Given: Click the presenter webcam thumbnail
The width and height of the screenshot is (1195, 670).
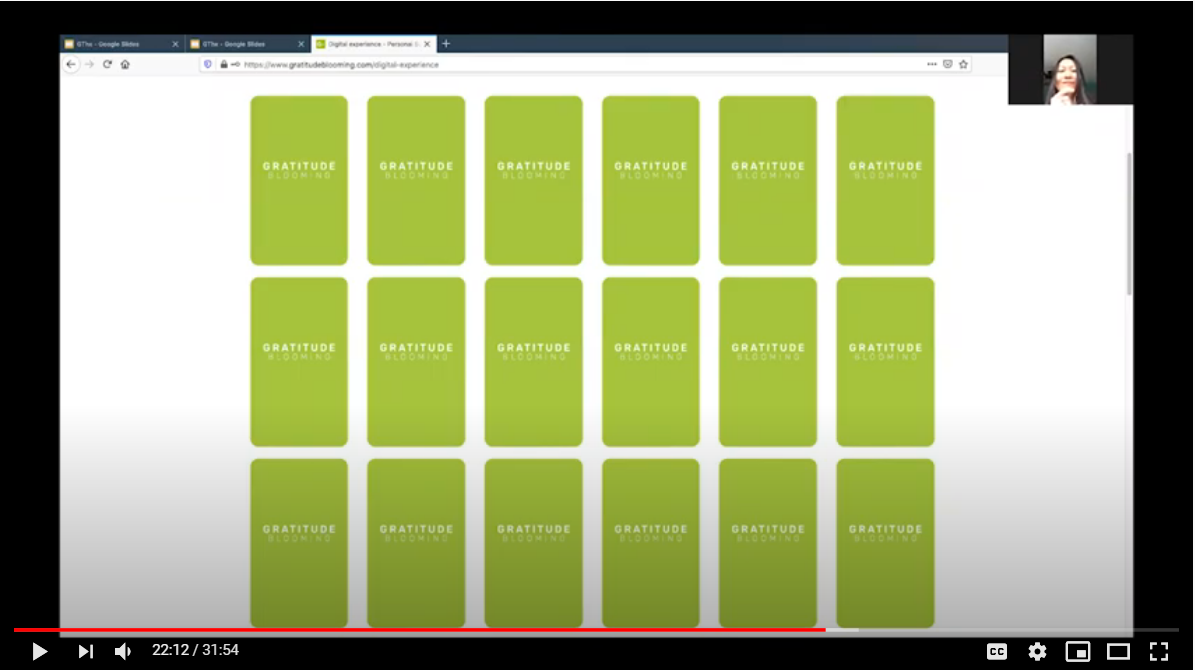Looking at the screenshot, I should [1070, 69].
